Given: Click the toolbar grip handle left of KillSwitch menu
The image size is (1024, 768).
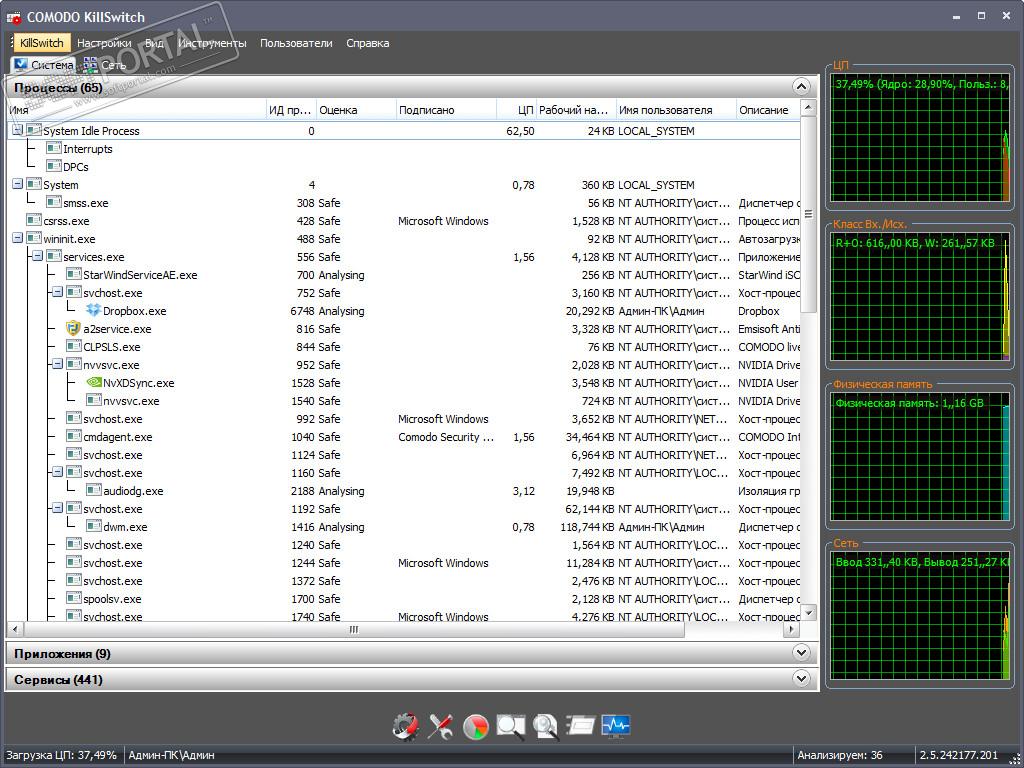Looking at the screenshot, I should point(11,43).
